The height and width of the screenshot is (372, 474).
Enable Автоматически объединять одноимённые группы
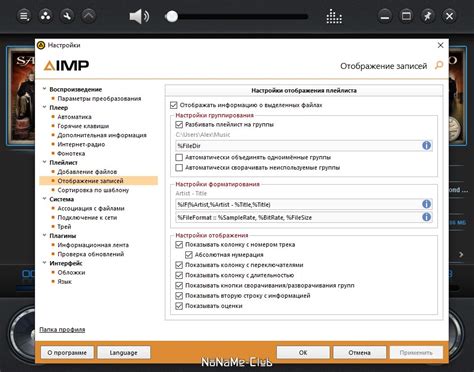tap(179, 157)
